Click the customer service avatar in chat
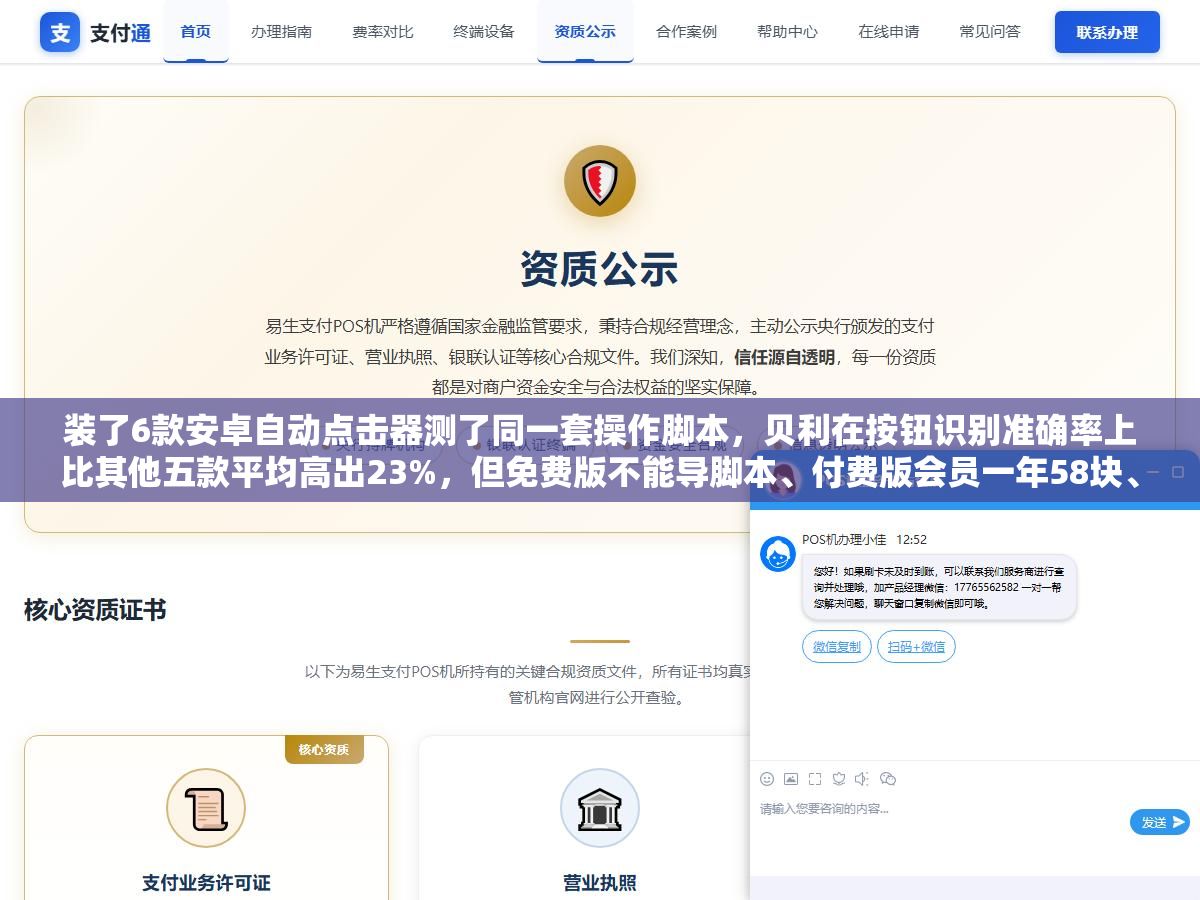 [x=778, y=554]
